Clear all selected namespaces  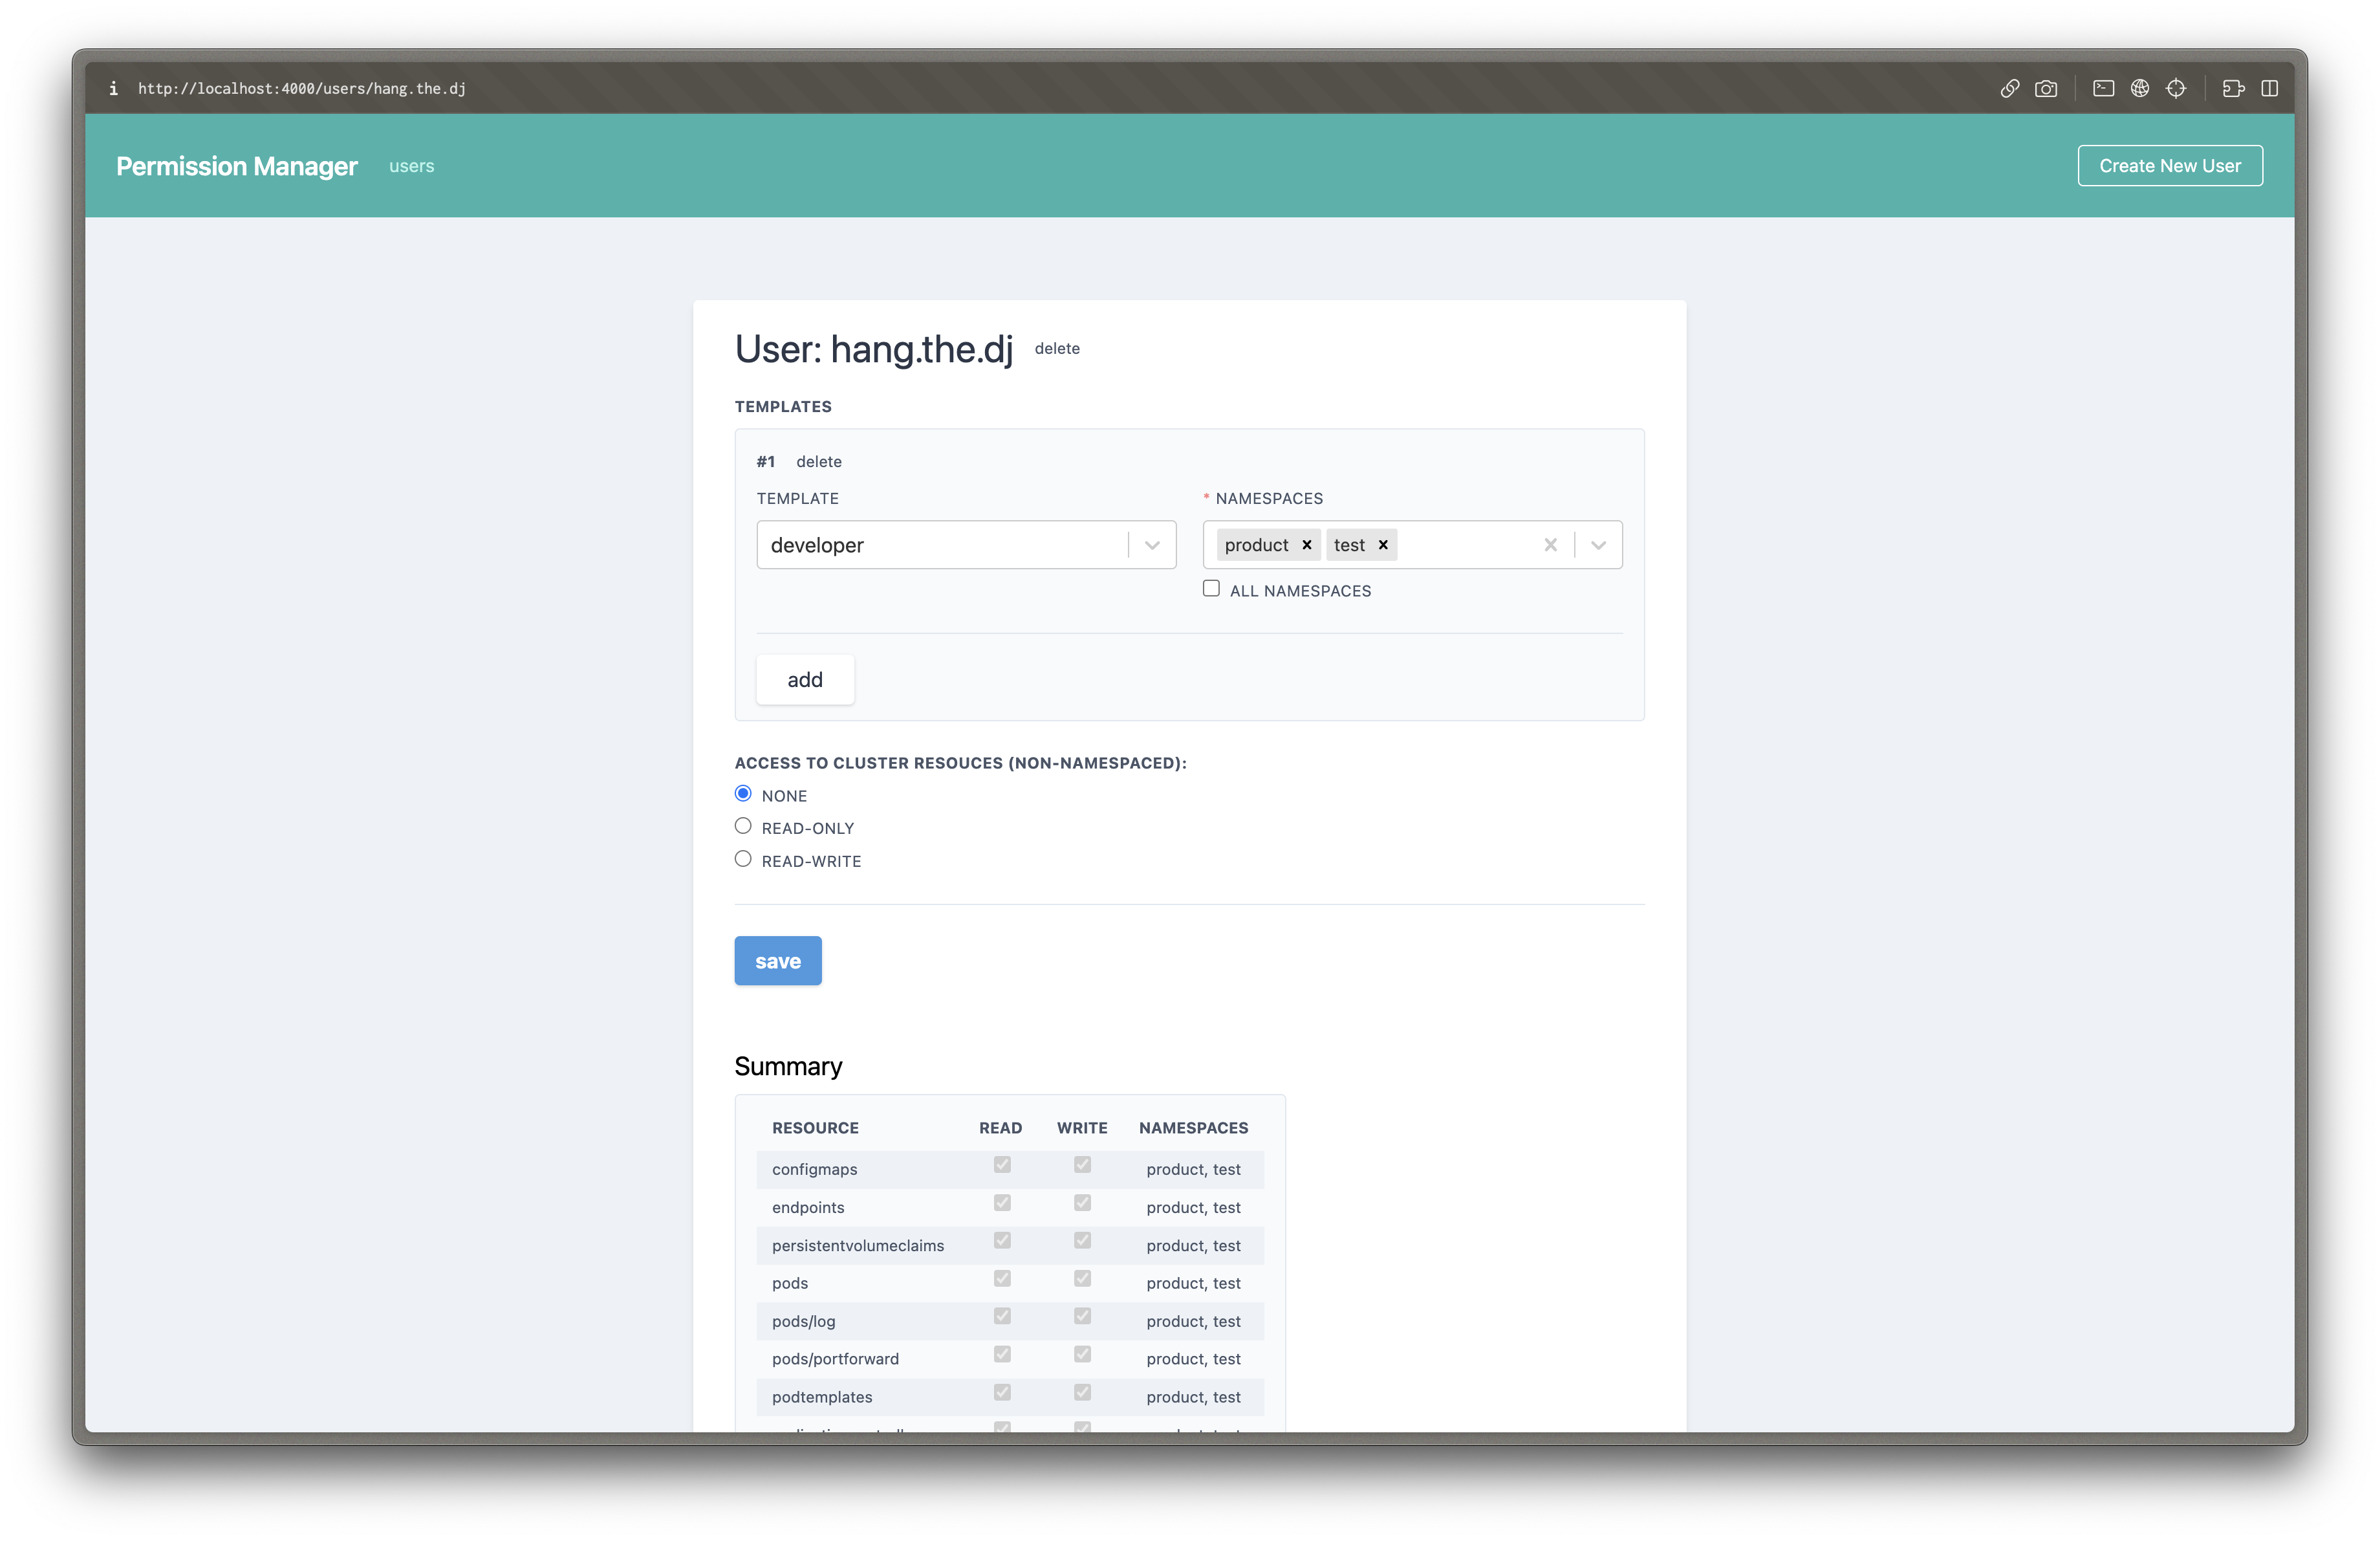click(1550, 545)
